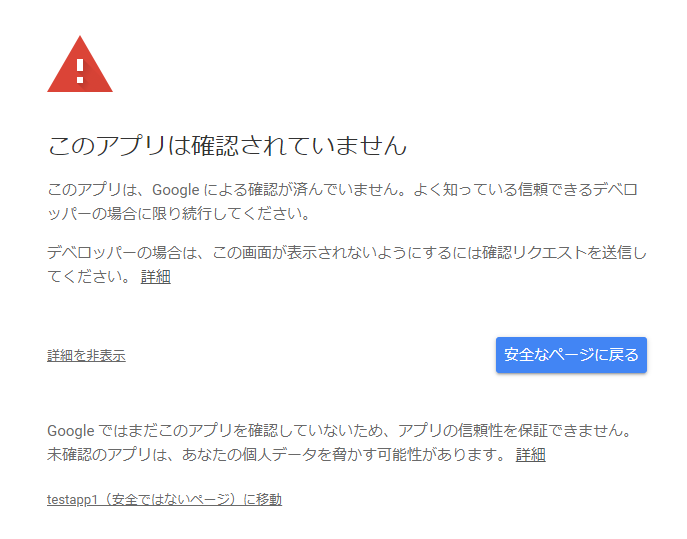Click the white exclamation mark in the triangle
The width and height of the screenshot is (687, 539).
80,68
